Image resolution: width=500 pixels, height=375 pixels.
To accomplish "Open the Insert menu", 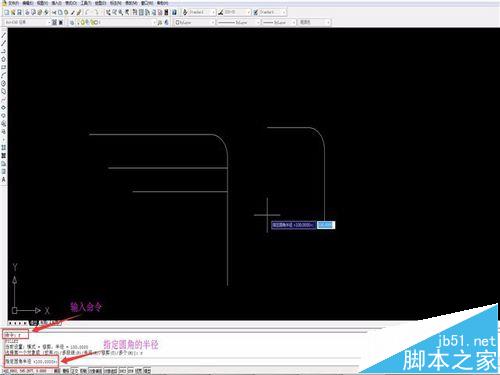I will coord(57,3).
